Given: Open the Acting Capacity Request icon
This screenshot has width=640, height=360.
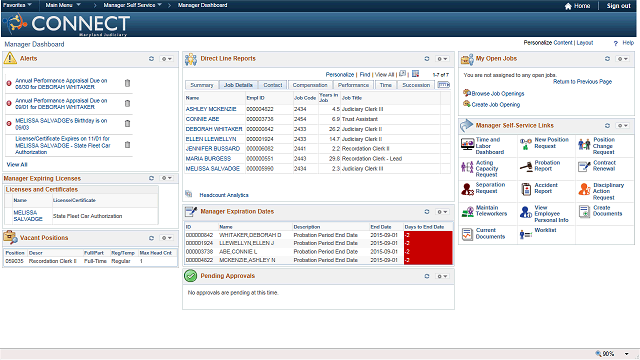Looking at the screenshot, I should pyautogui.click(x=467, y=167).
